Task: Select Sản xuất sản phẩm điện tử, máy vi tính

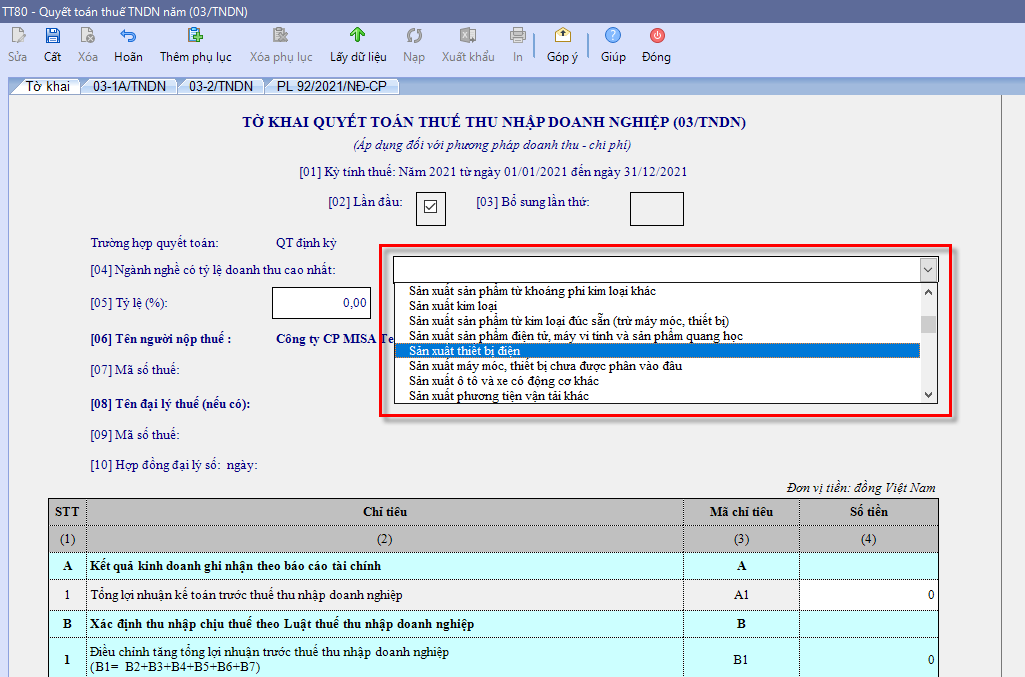Action: click(x=657, y=336)
